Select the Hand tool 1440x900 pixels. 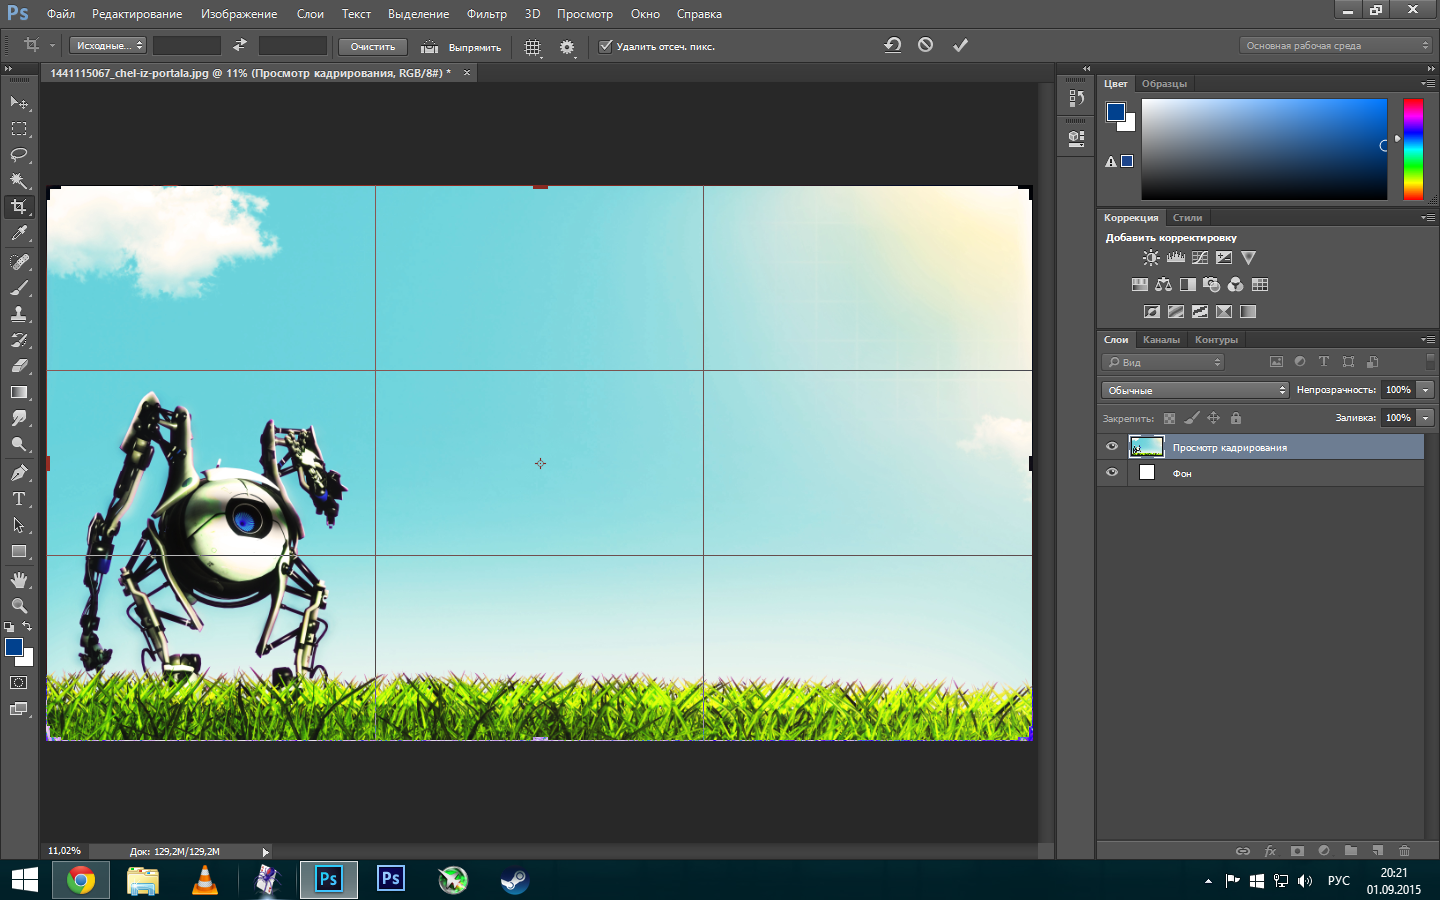point(19,579)
